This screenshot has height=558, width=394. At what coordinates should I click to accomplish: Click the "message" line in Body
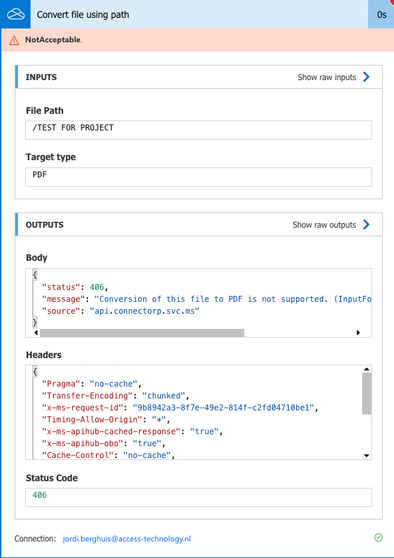pos(206,299)
